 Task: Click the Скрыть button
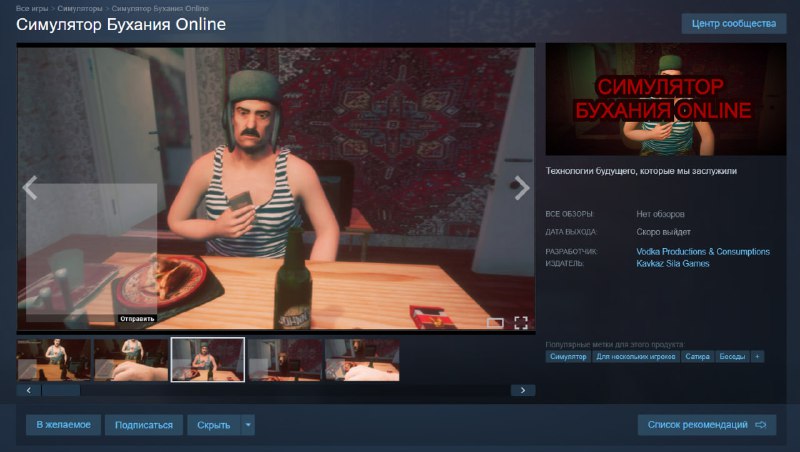(214, 425)
